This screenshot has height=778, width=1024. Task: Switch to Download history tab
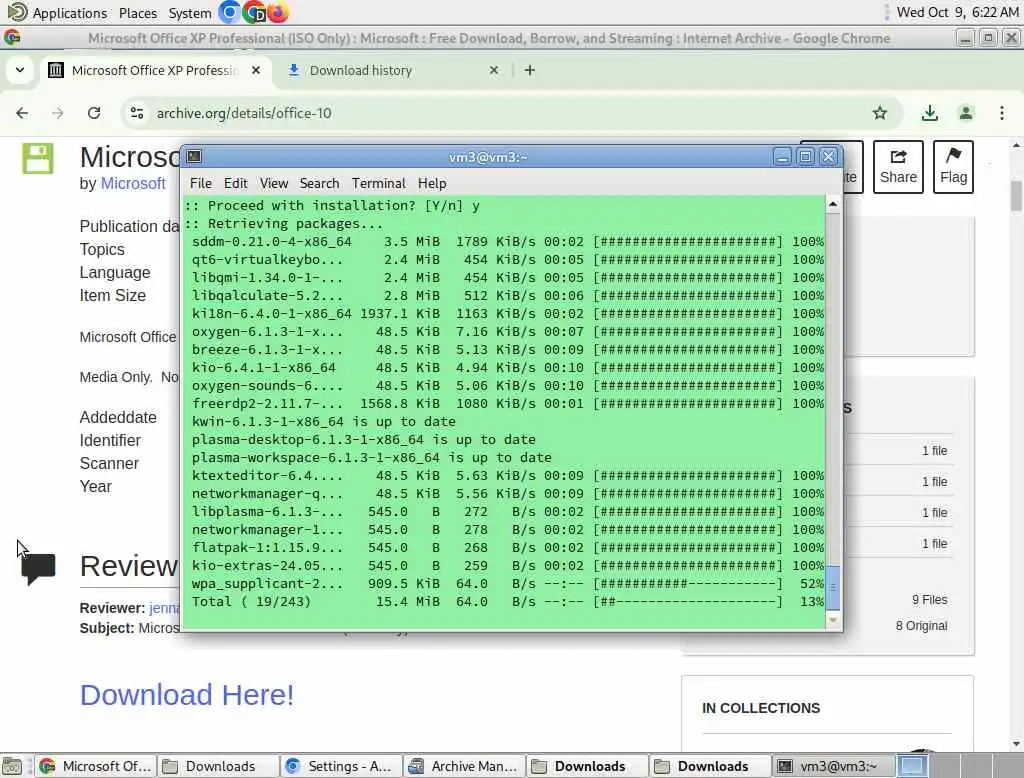(x=392, y=70)
